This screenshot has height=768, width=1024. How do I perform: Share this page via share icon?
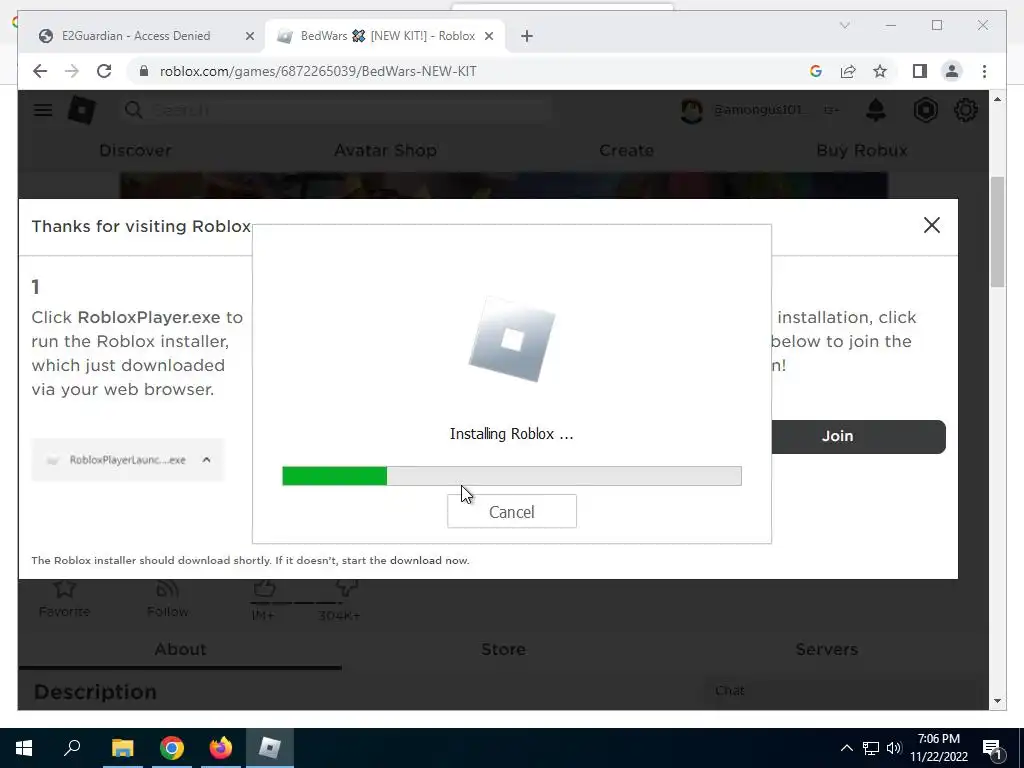[x=848, y=71]
